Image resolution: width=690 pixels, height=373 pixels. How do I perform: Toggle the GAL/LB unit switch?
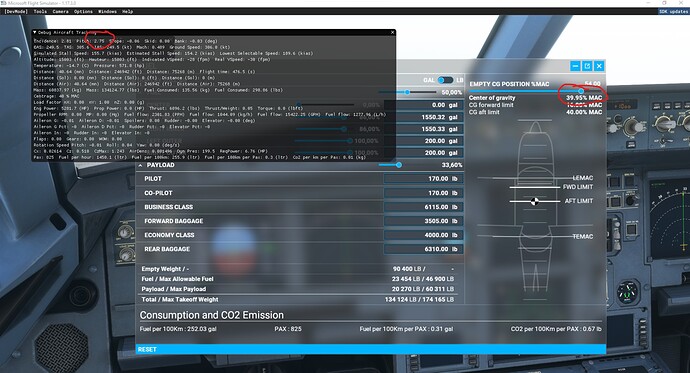click(445, 80)
